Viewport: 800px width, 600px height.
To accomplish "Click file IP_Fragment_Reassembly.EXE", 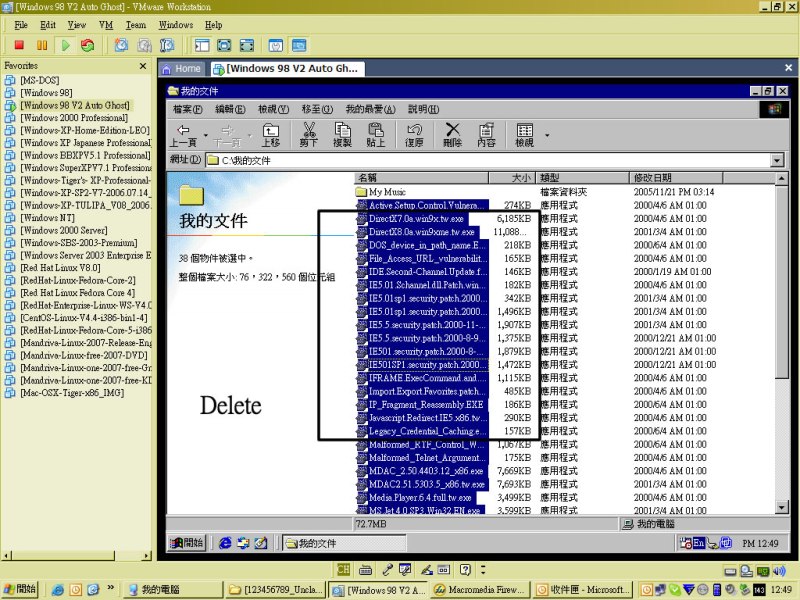I will [x=425, y=404].
